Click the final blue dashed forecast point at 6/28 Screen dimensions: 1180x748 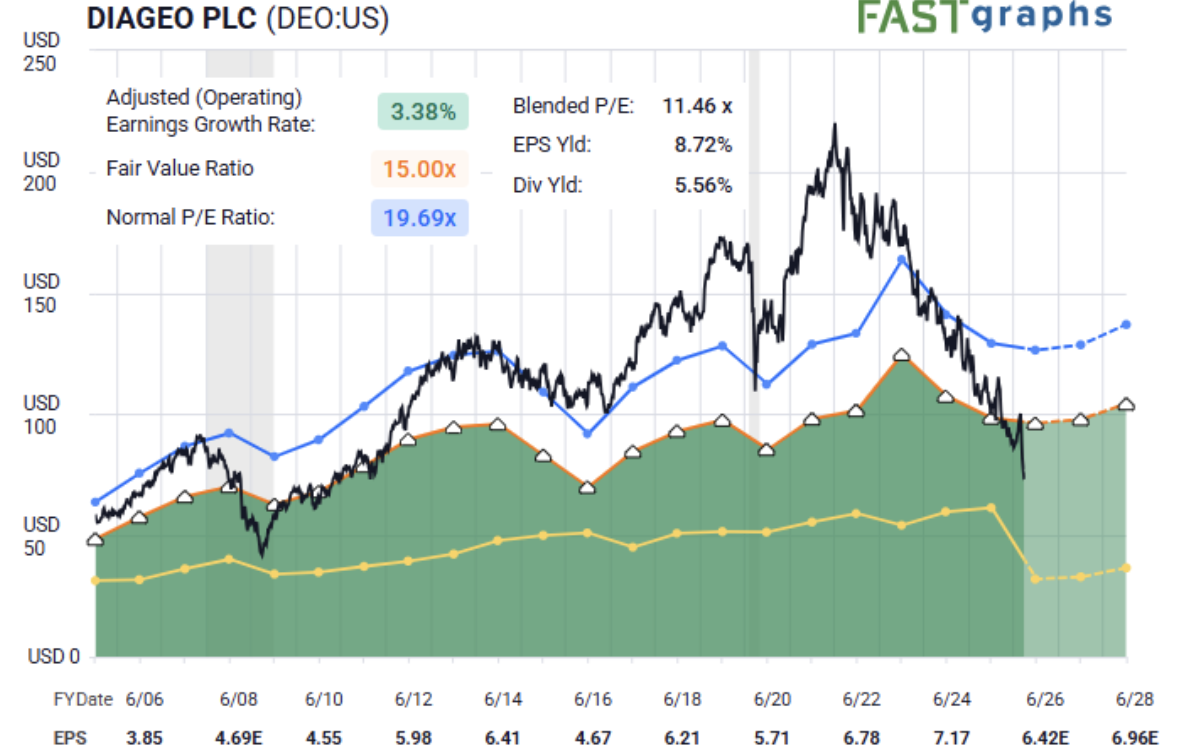1126,325
